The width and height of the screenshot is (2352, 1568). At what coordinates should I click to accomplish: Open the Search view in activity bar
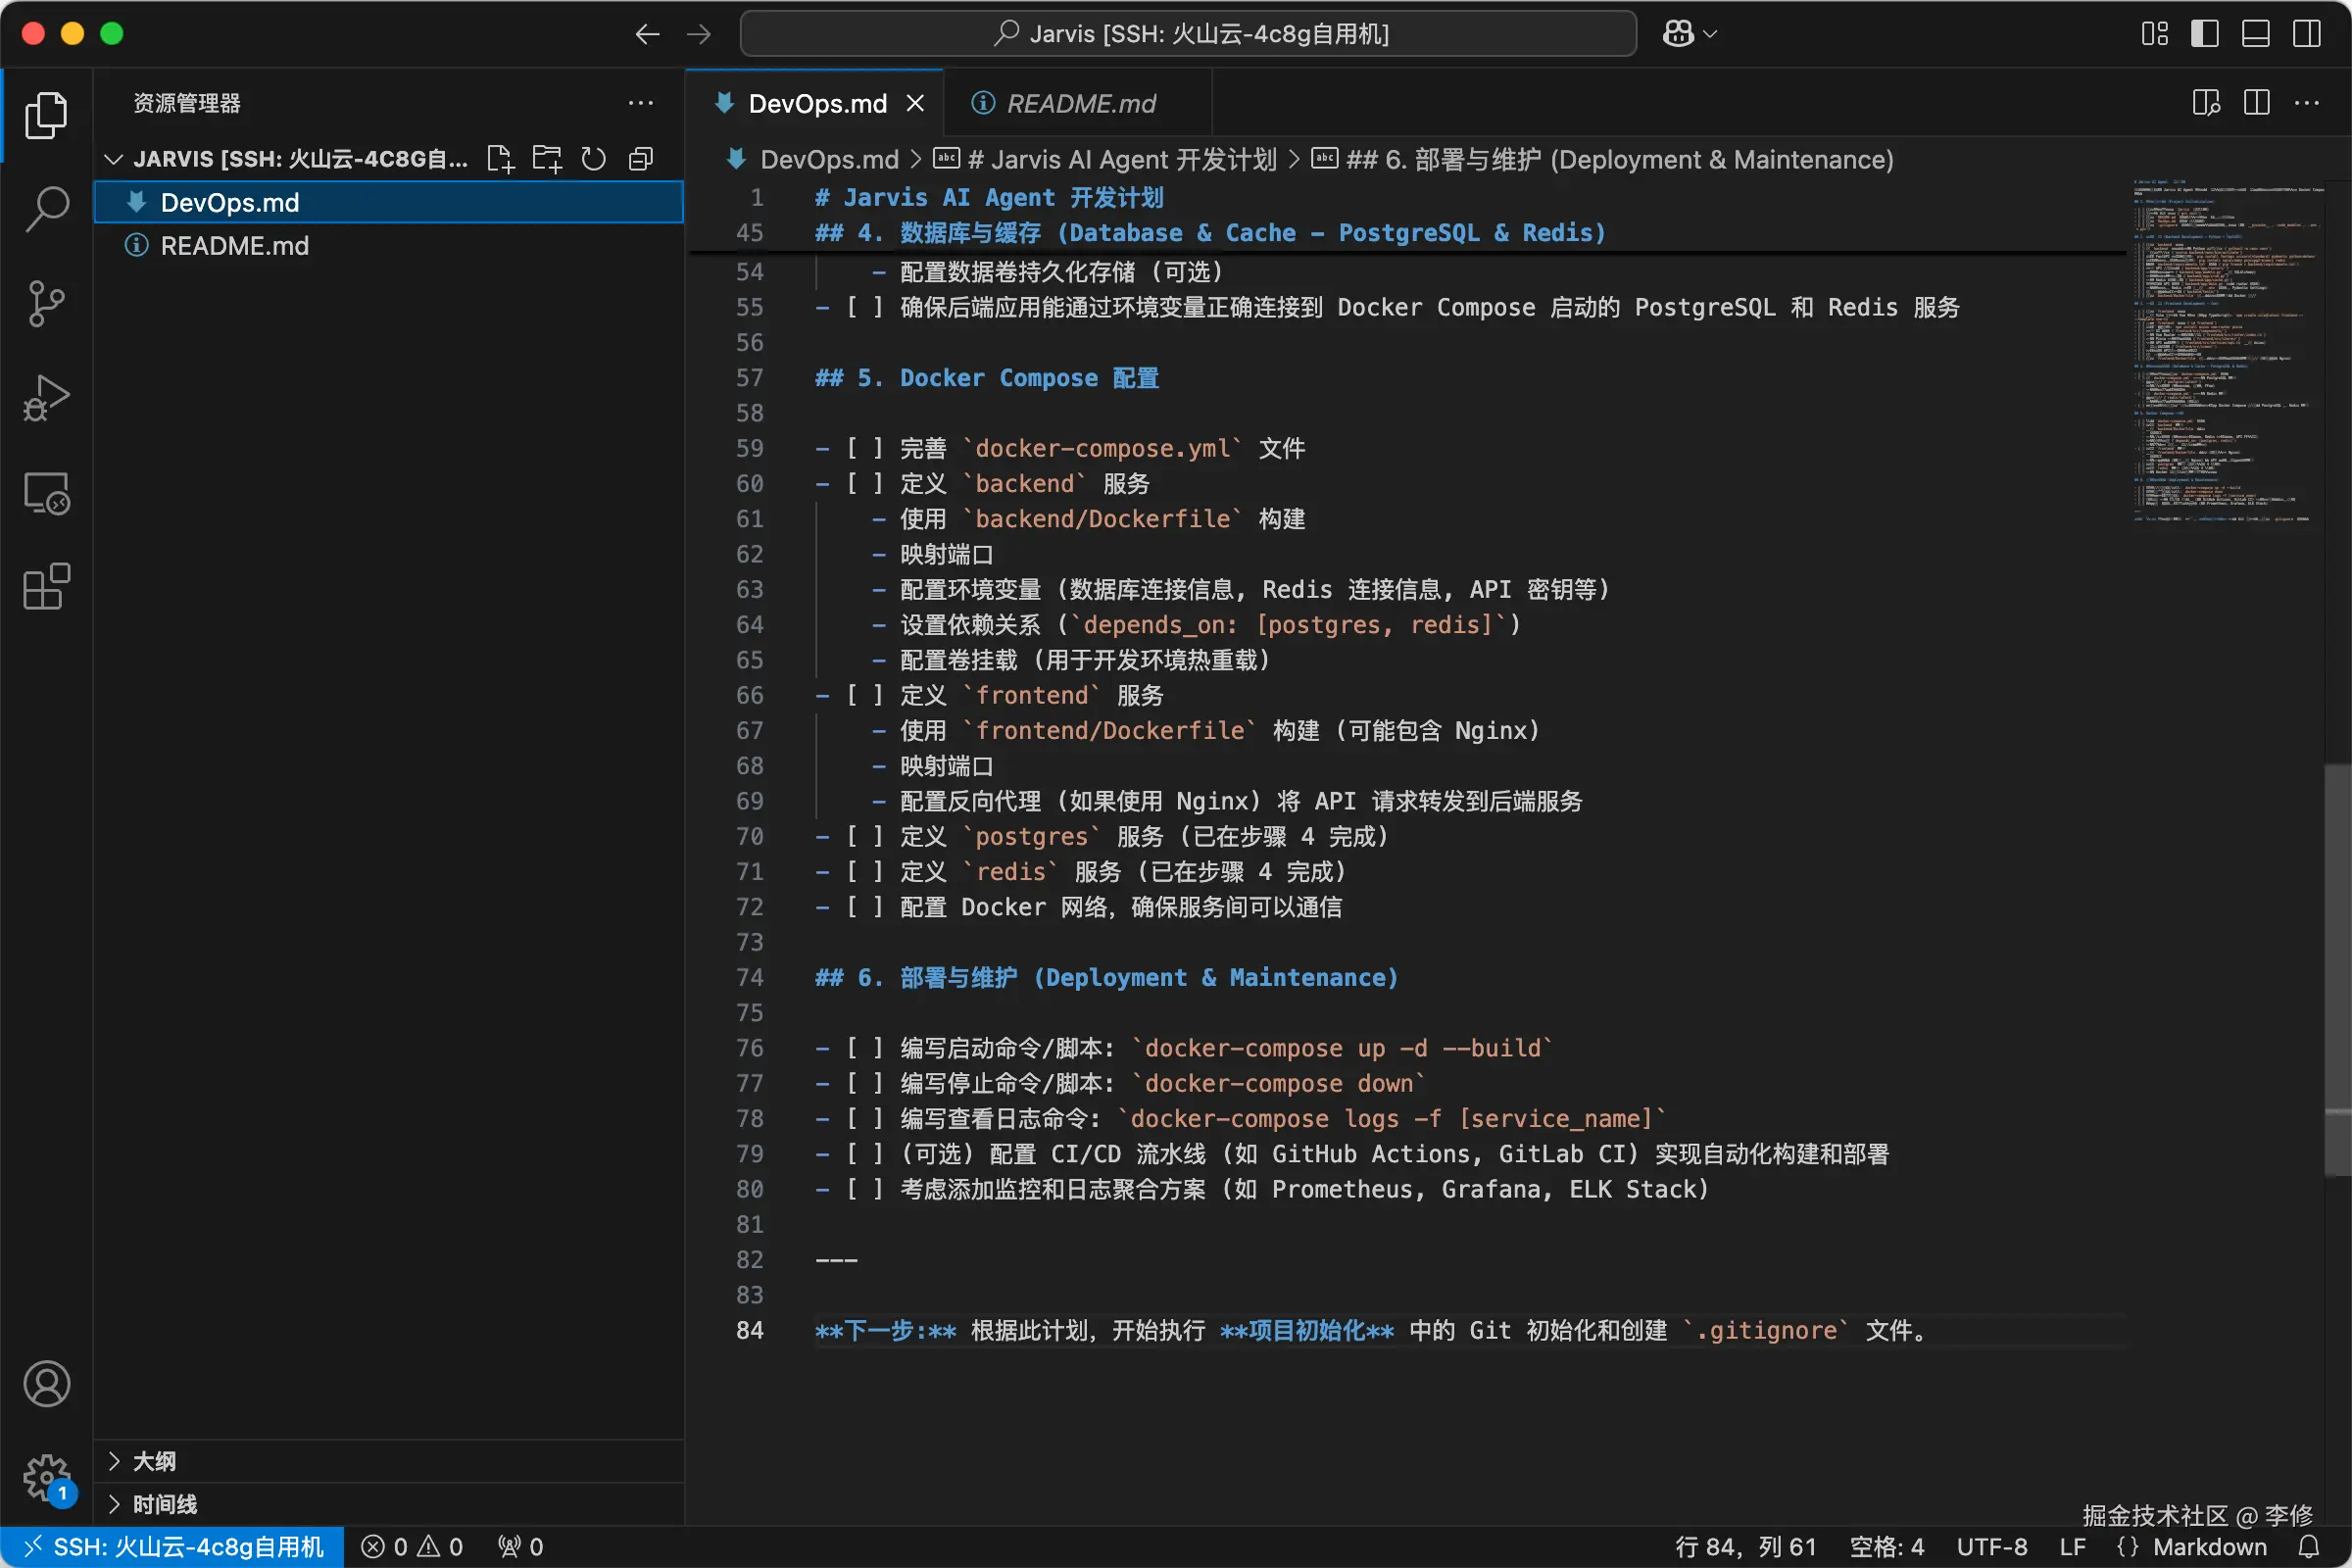coord(46,209)
